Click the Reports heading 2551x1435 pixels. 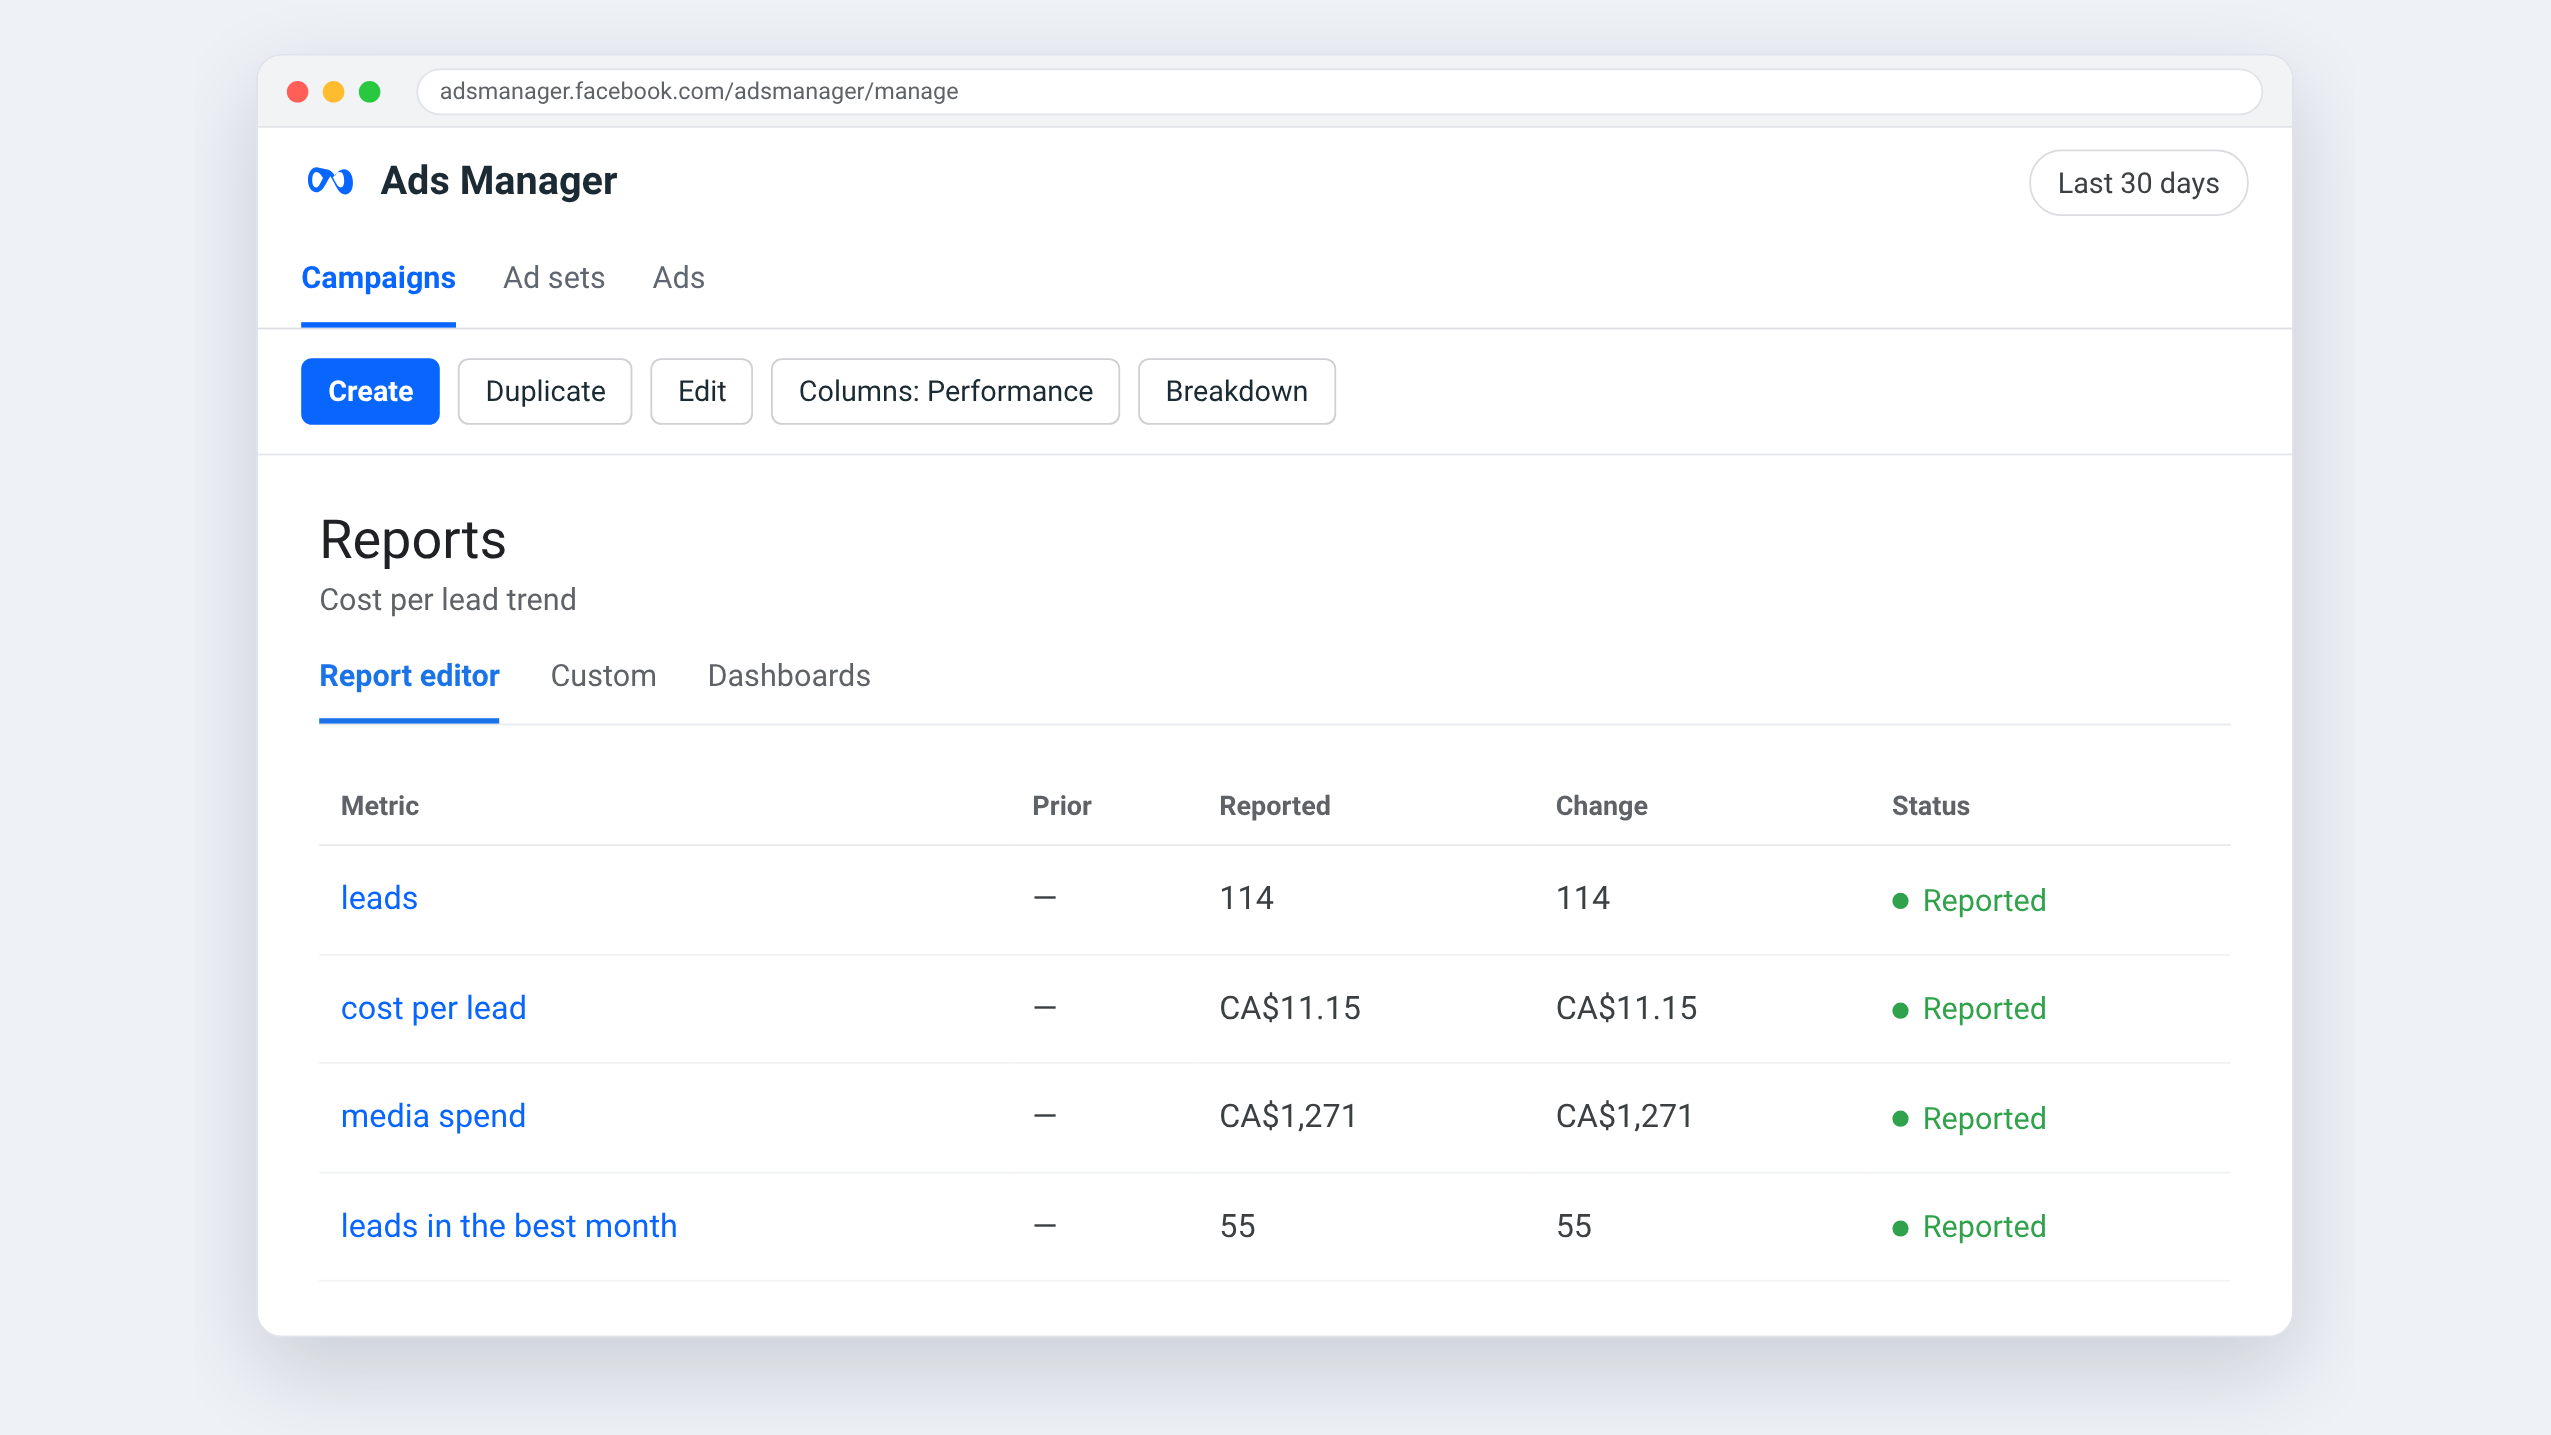click(x=413, y=540)
